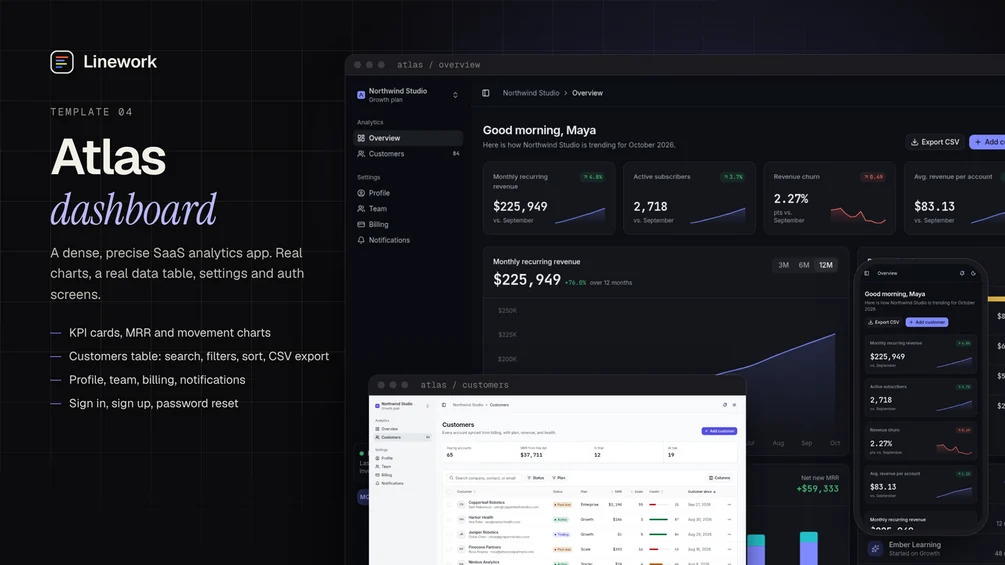Click Export CSV in the overview window
Screen dimensions: 1005x565
[935, 142]
